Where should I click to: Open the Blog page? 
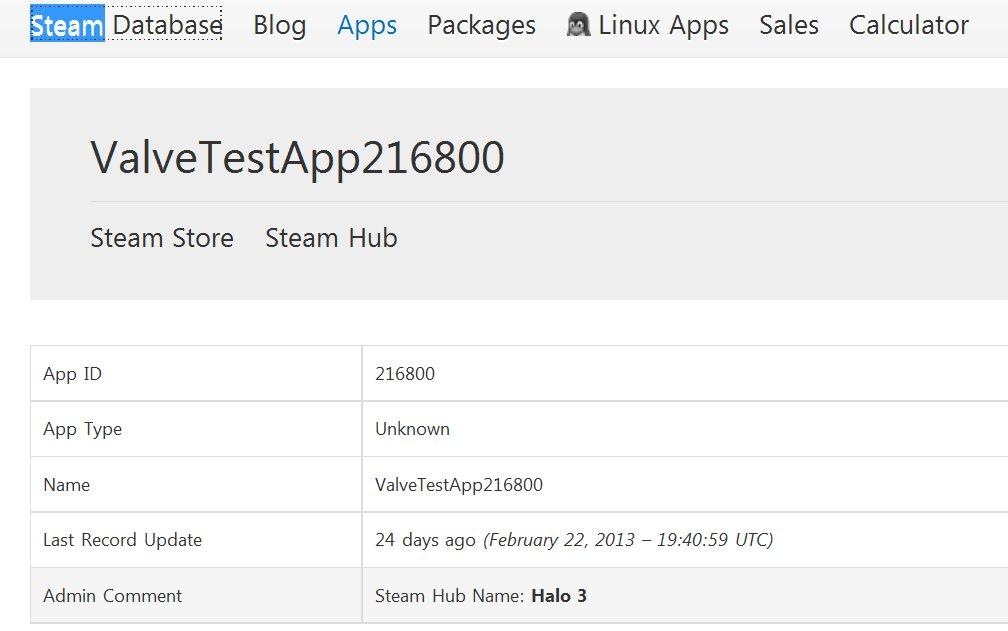click(x=280, y=26)
